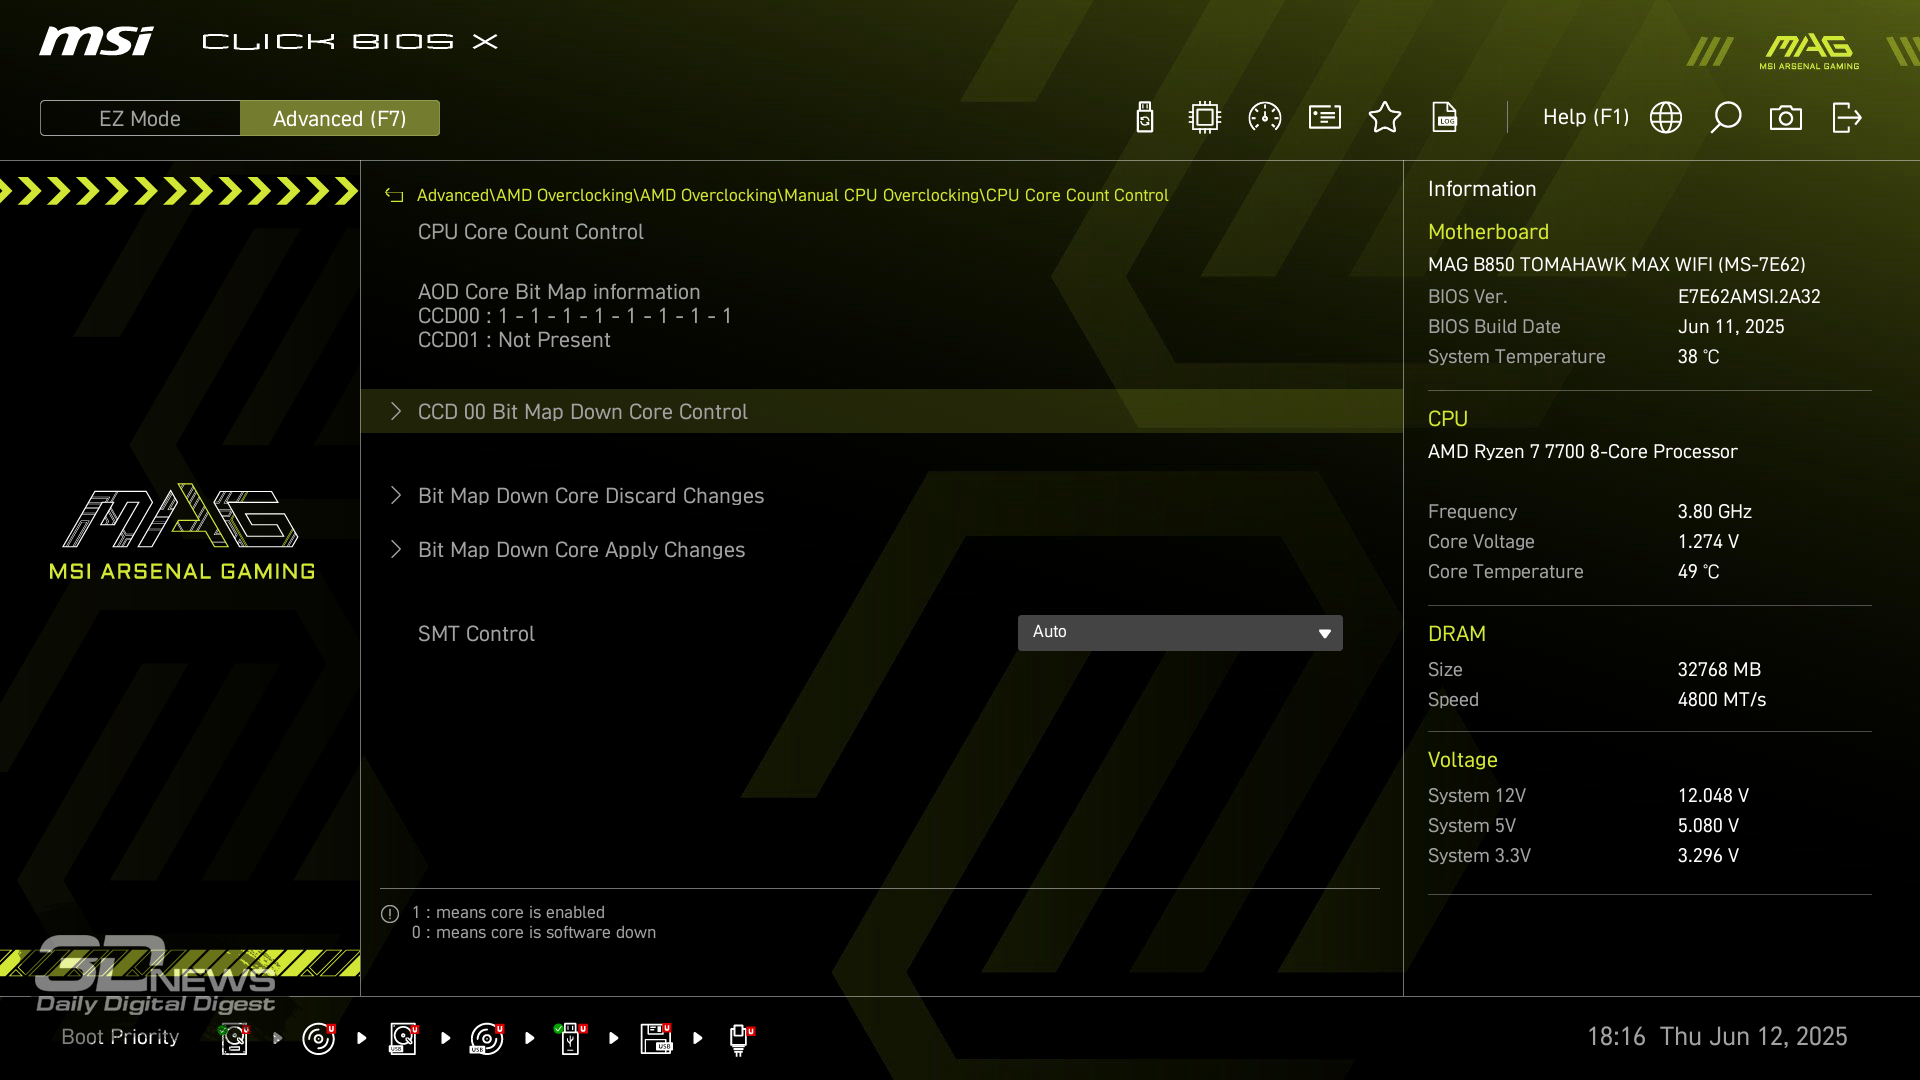Click the MAG B850 TOMAHAWK MAX WIFI model name
The image size is (1920, 1080).
coord(1617,265)
